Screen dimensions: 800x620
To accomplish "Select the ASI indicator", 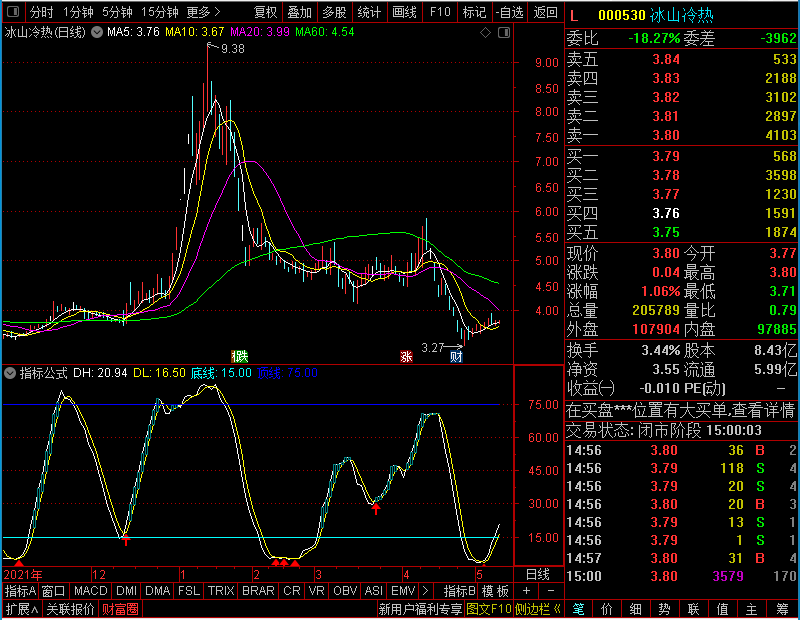I will click(x=373, y=591).
